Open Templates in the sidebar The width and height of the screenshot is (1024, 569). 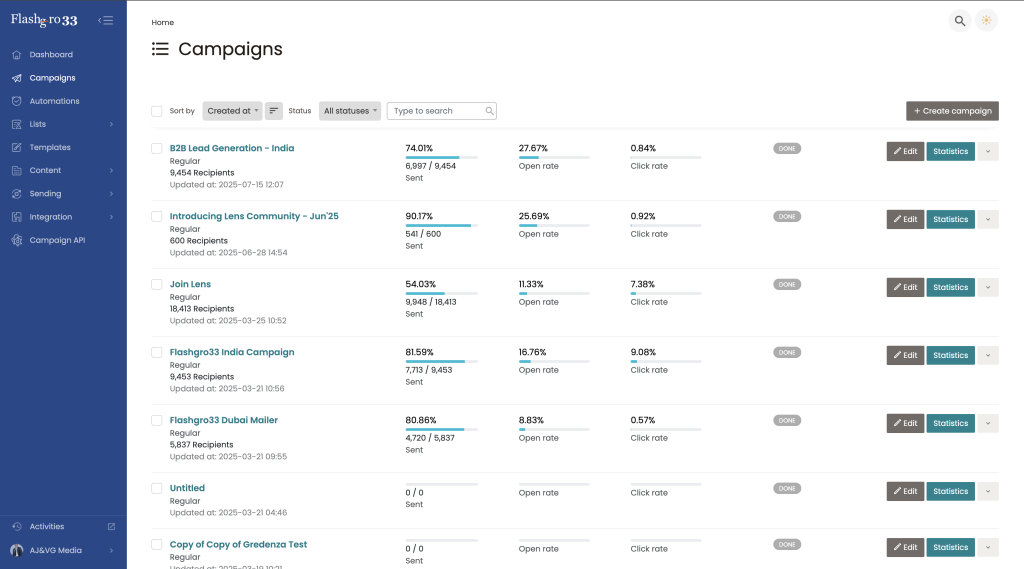point(50,147)
